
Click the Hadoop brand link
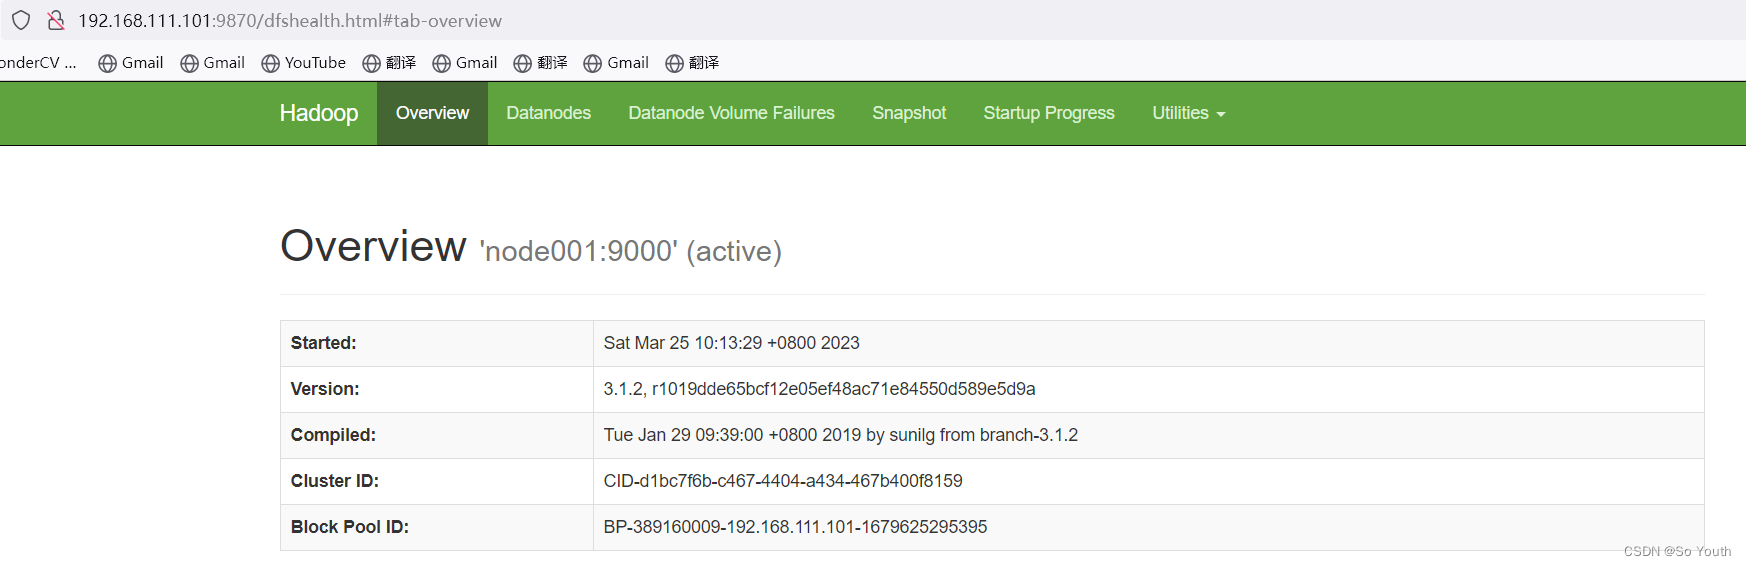[x=319, y=113]
